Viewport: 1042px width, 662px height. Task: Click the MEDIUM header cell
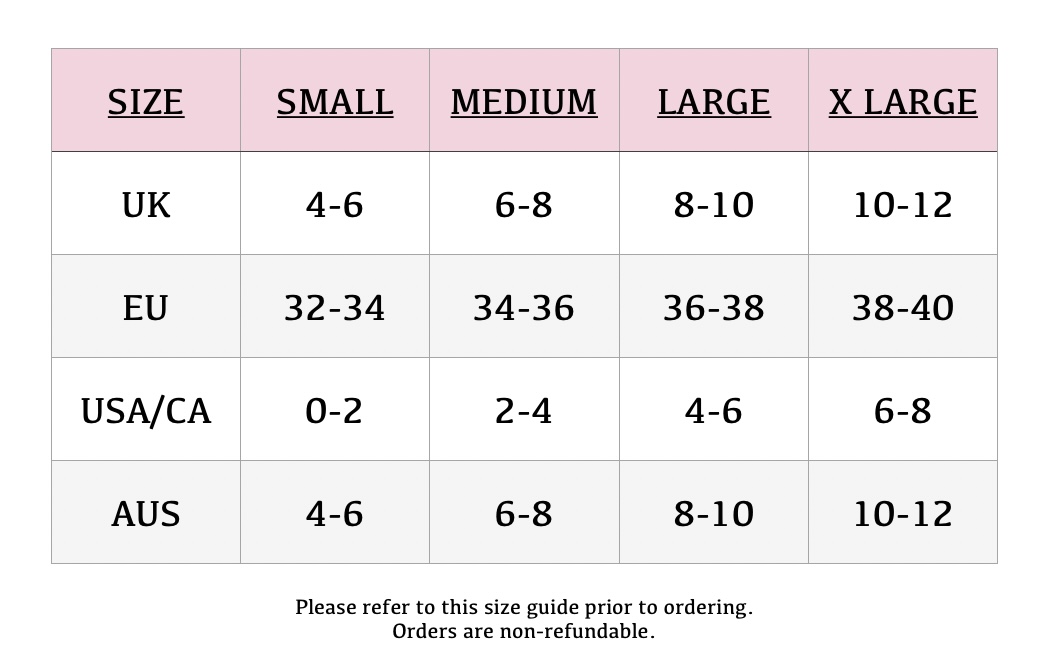coord(524,102)
